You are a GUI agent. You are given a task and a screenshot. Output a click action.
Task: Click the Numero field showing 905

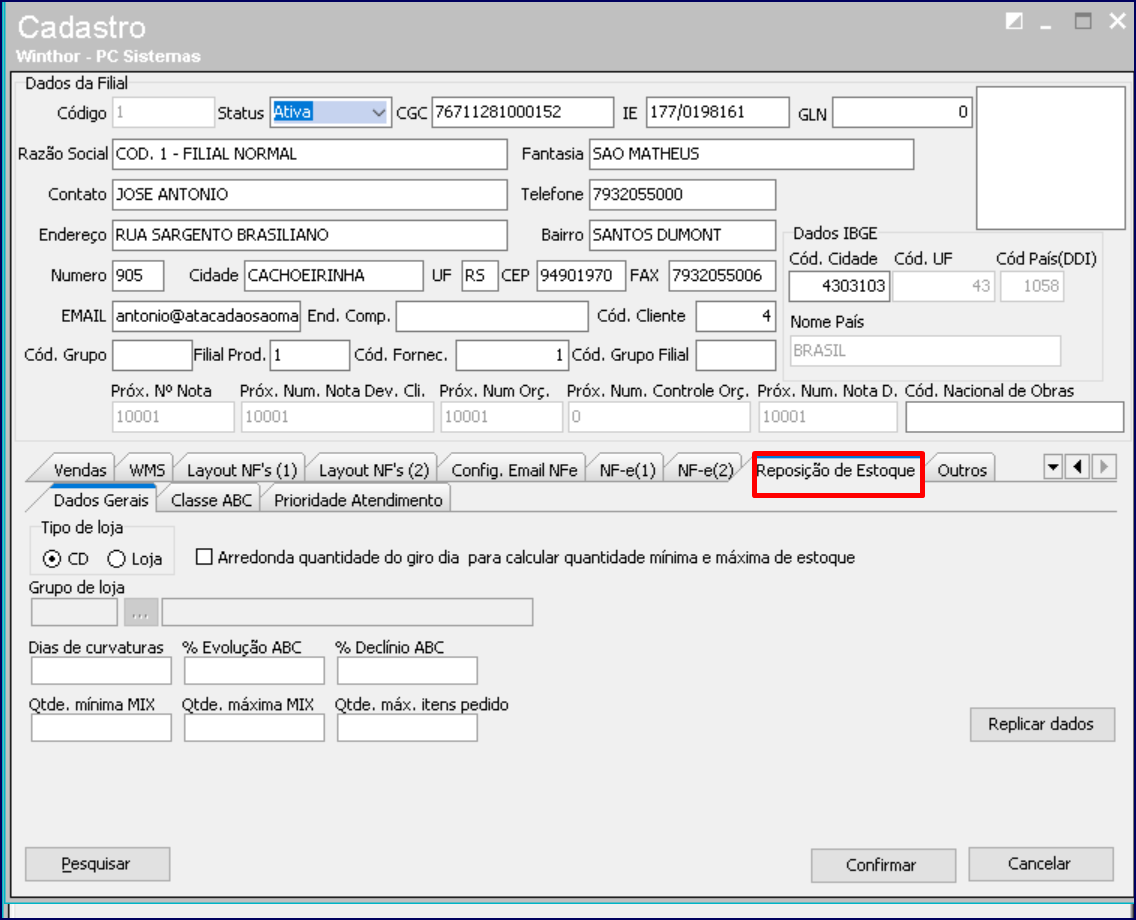tap(138, 276)
